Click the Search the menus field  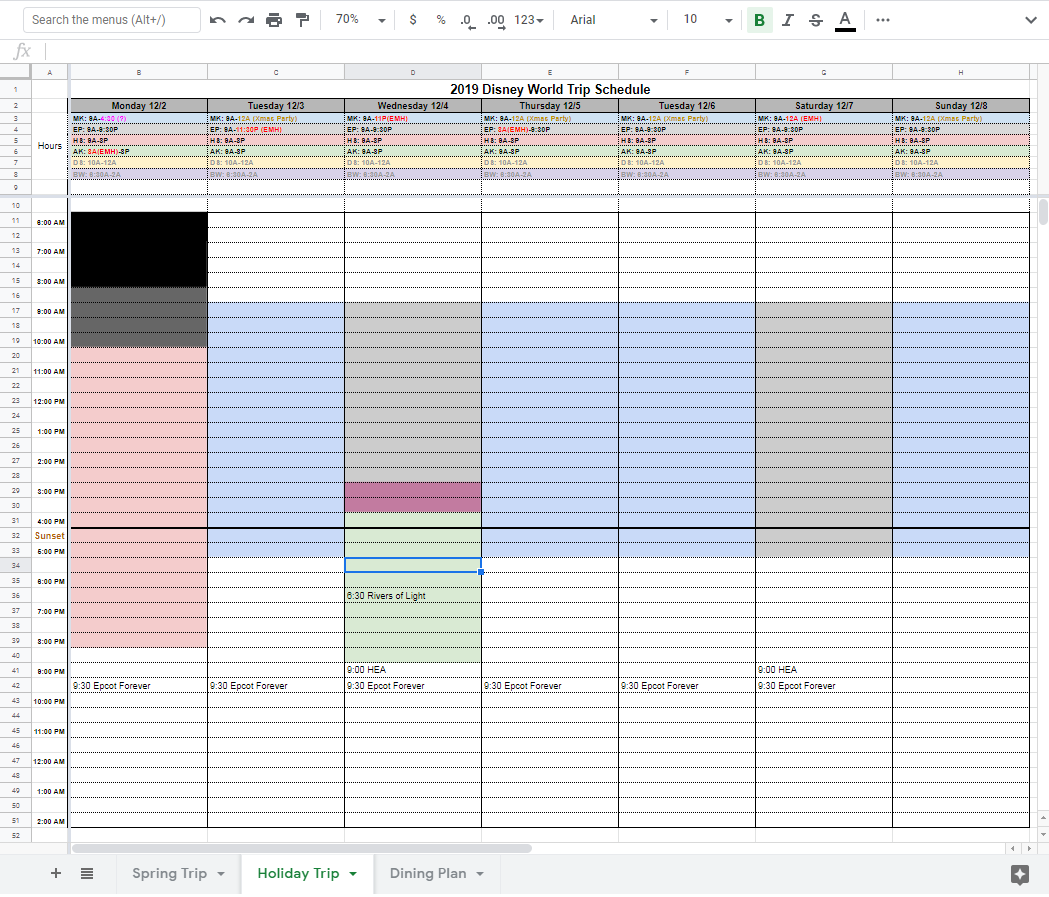112,20
